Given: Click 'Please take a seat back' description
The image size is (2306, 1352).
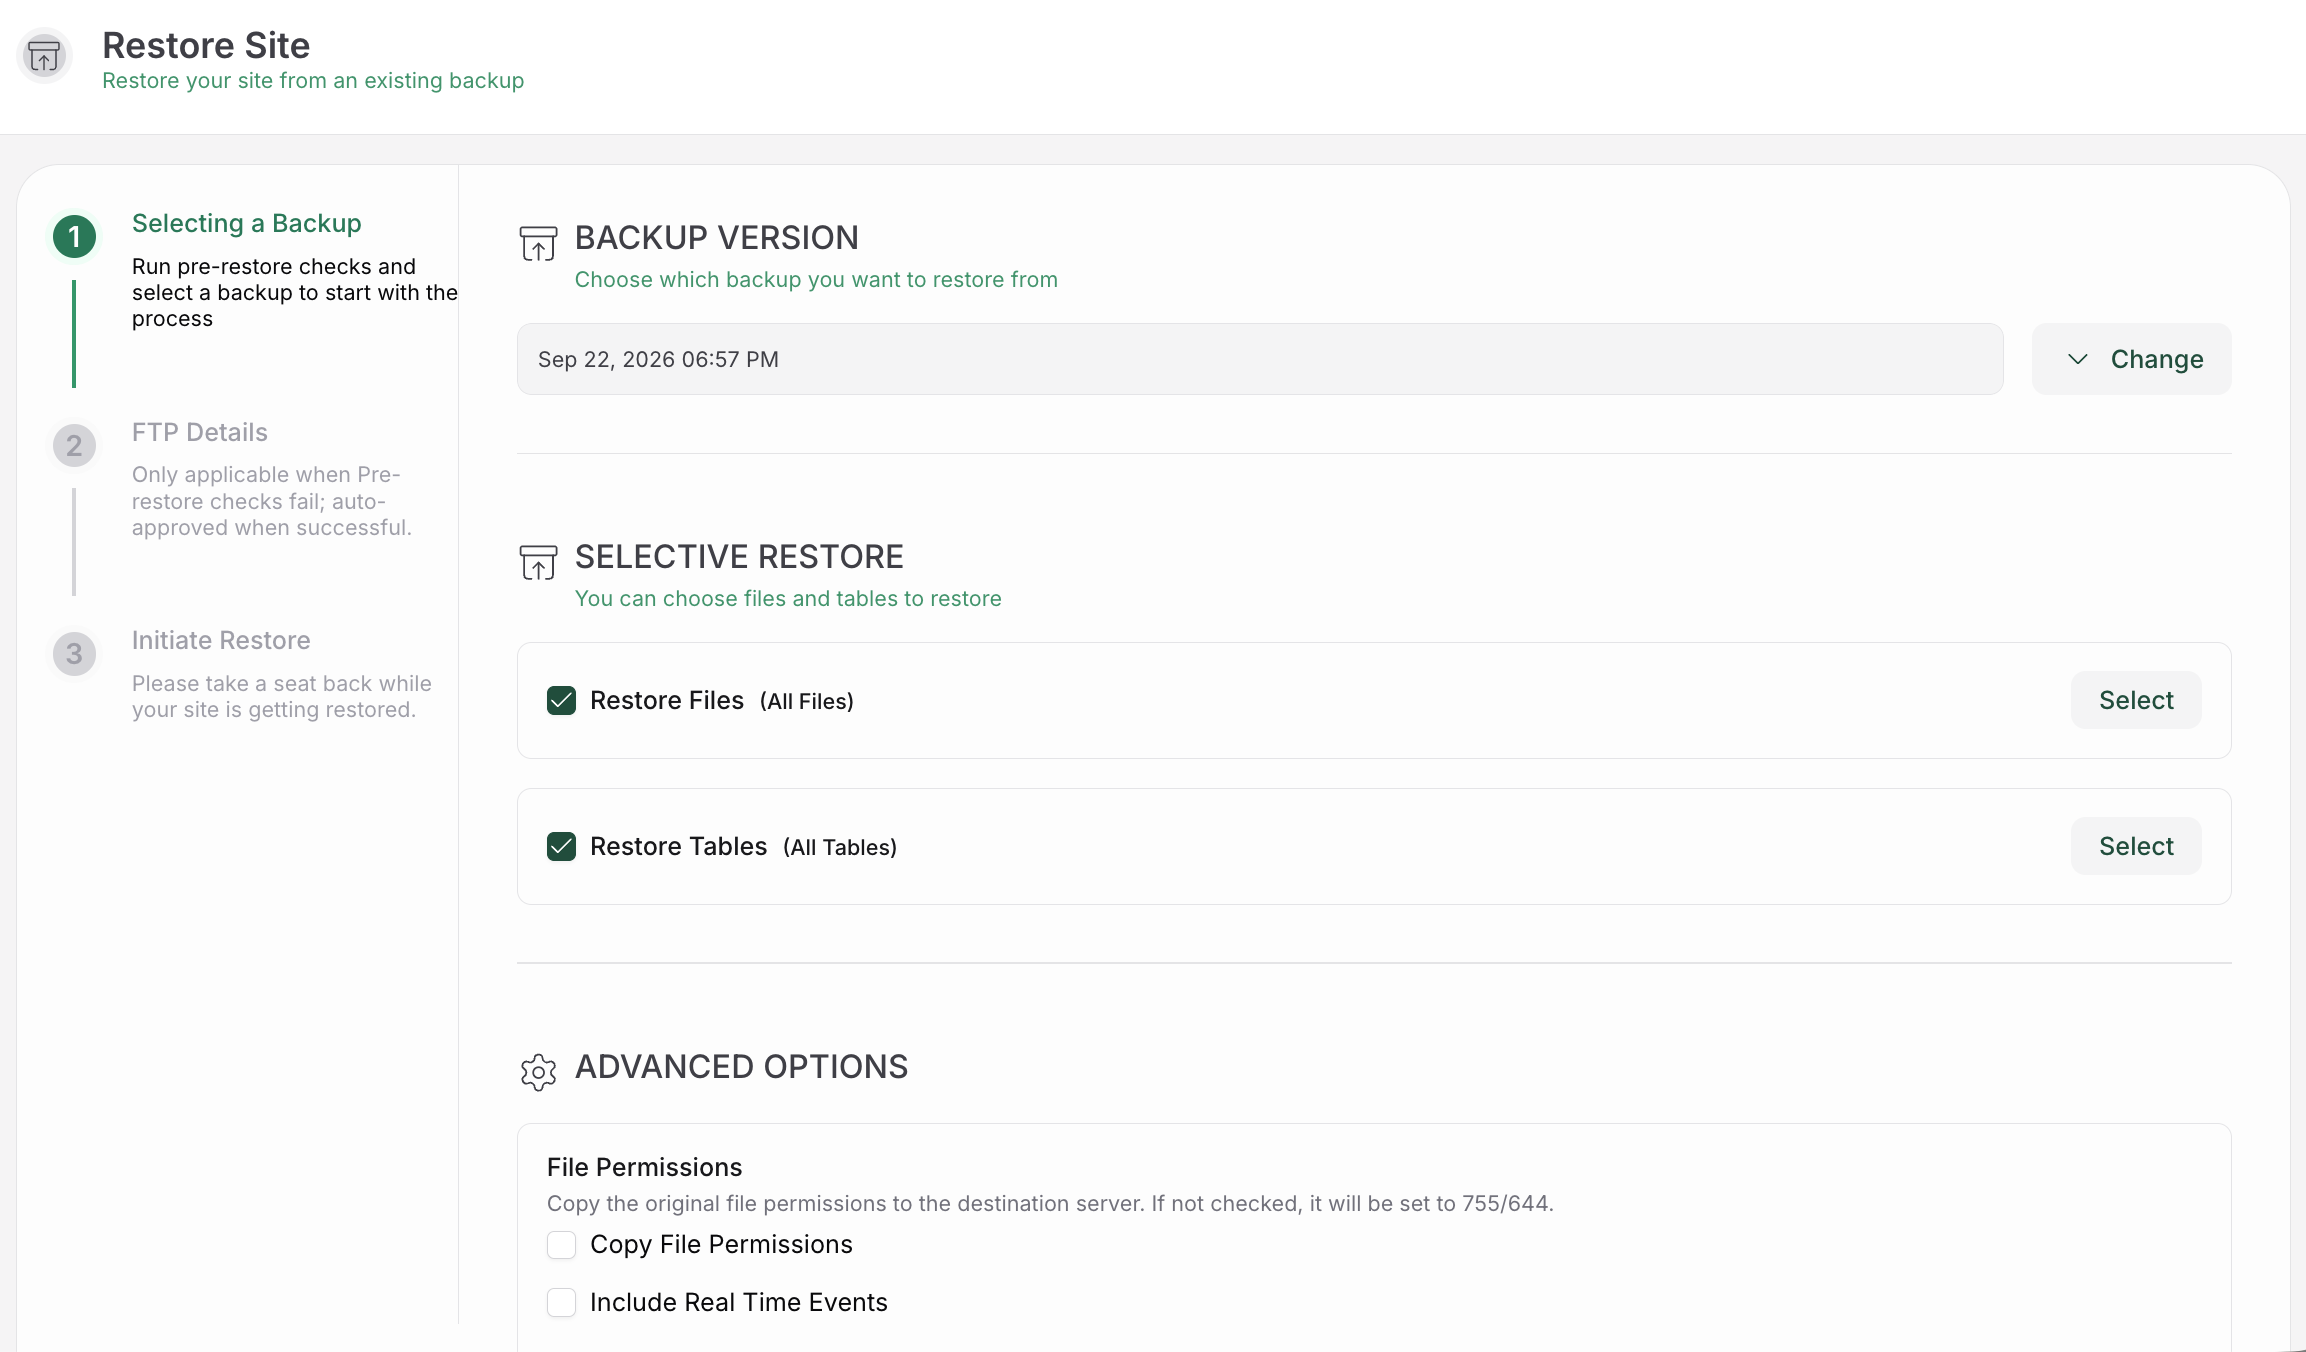Looking at the screenshot, I should [282, 697].
